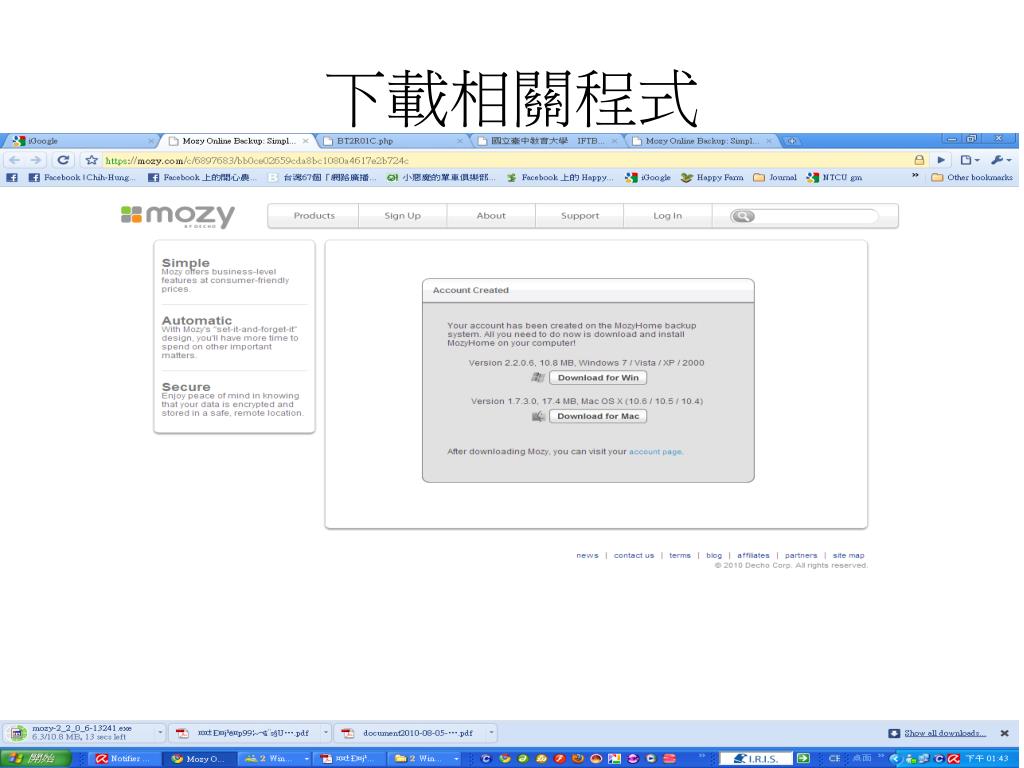
Task: Click the play arrow icon beside the padlock
Action: coord(941,160)
